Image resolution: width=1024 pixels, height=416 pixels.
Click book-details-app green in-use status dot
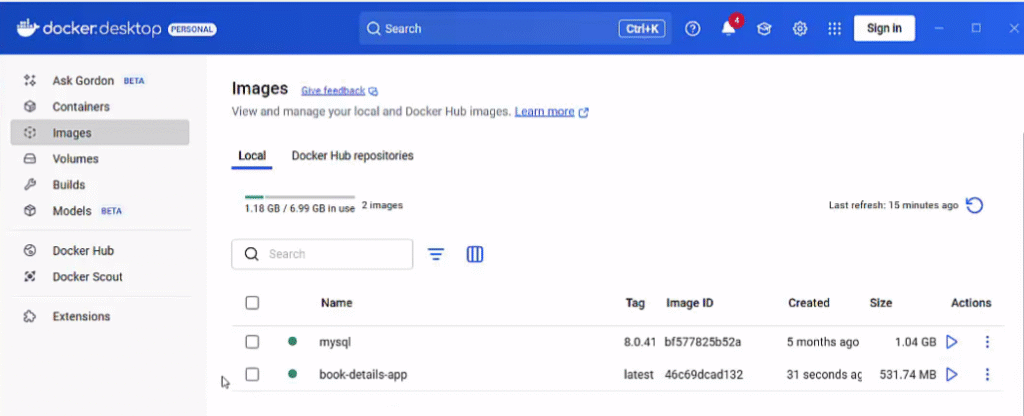[x=293, y=374]
